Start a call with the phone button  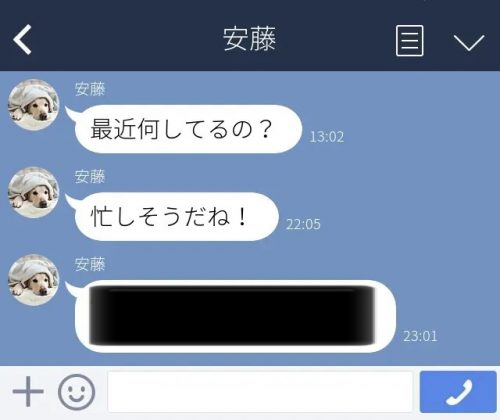pyautogui.click(x=458, y=392)
